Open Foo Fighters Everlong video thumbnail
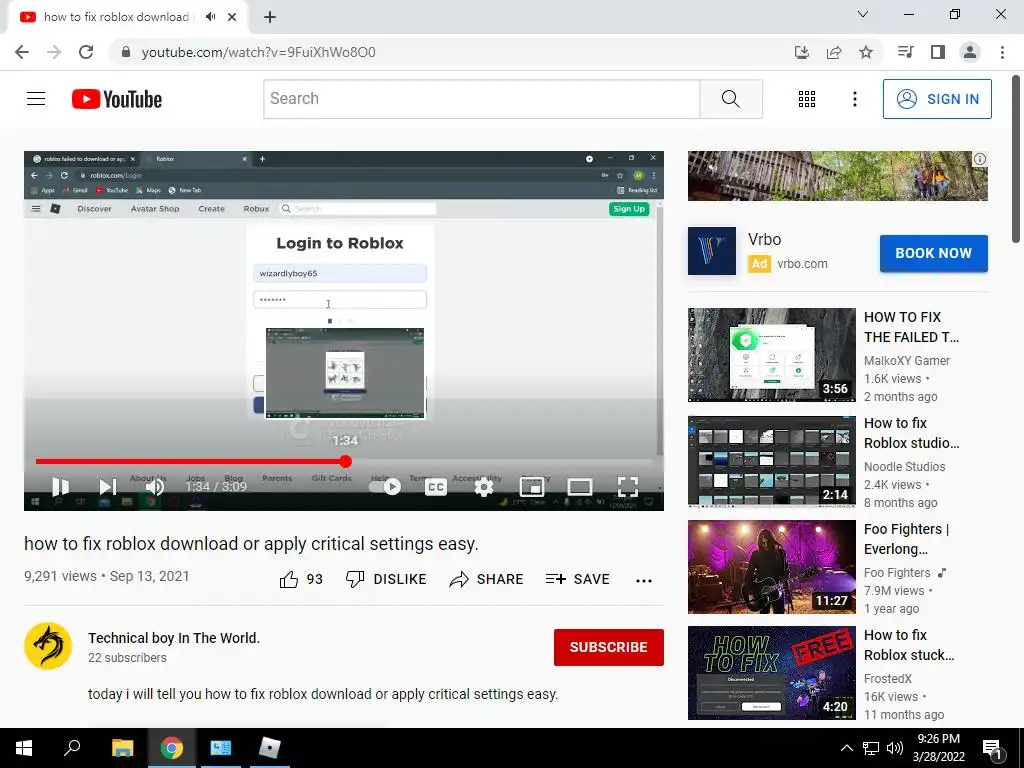The image size is (1024, 768). (771, 567)
